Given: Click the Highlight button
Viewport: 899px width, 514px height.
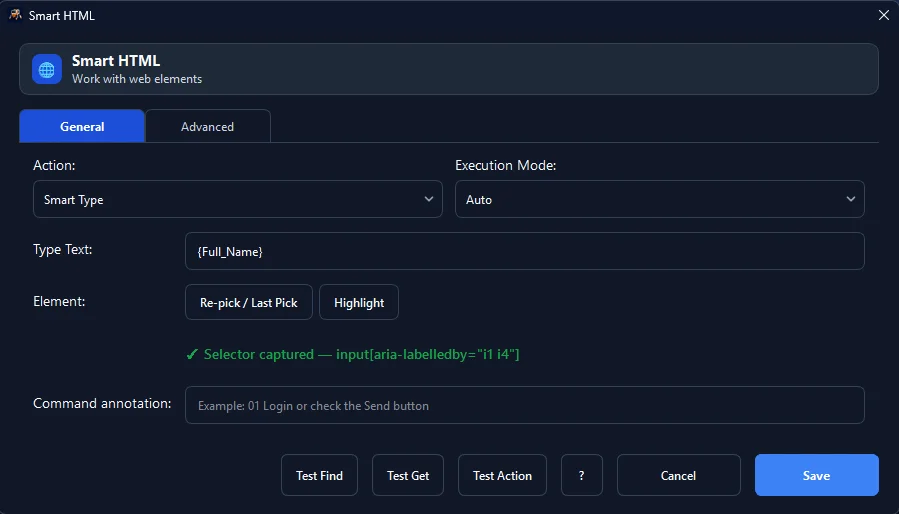Looking at the screenshot, I should (x=359, y=302).
